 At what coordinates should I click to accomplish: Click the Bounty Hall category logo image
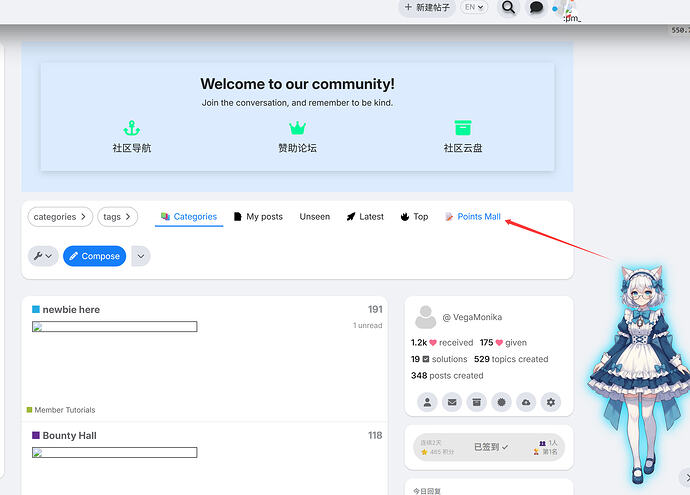click(x=114, y=452)
